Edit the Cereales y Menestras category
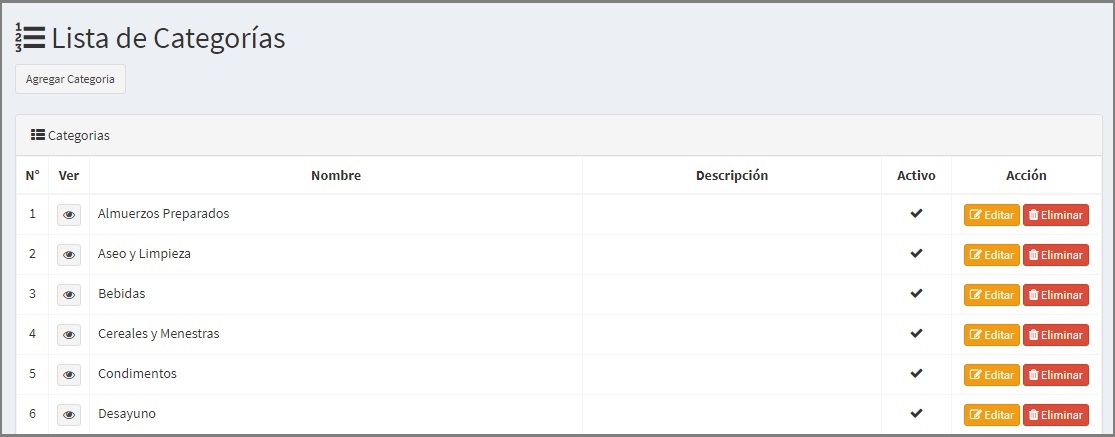The height and width of the screenshot is (437, 1115). (x=992, y=335)
